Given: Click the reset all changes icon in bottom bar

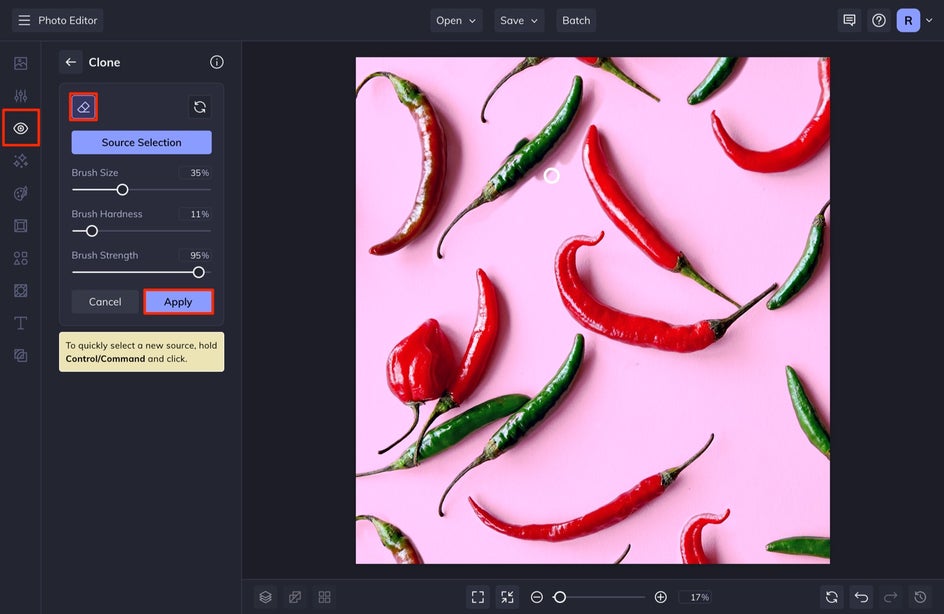Looking at the screenshot, I should point(832,597).
